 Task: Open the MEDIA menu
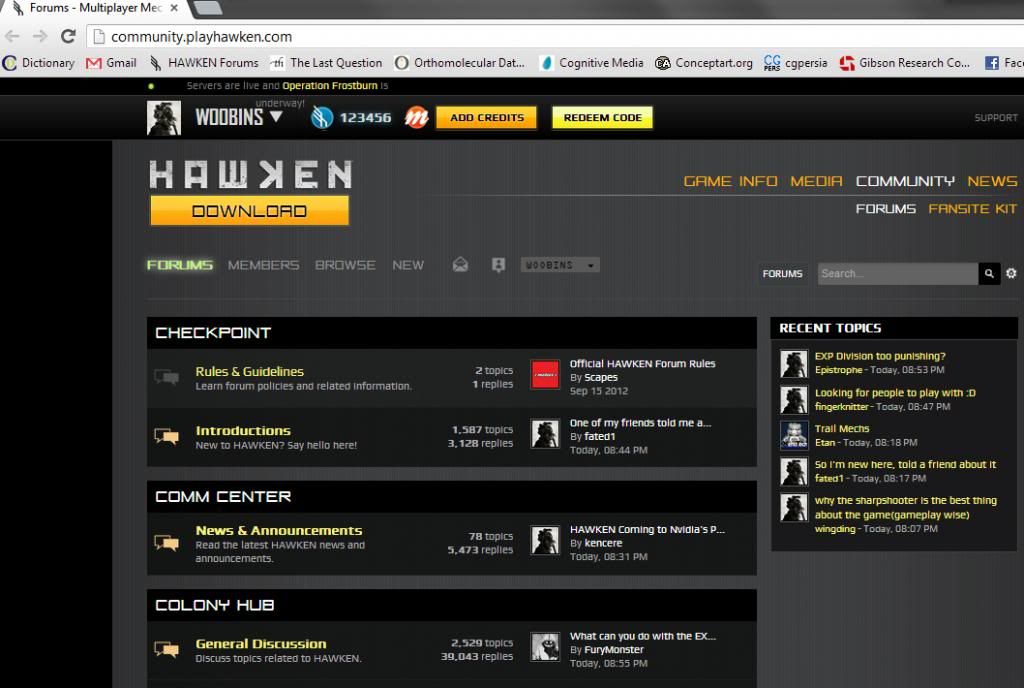click(x=816, y=181)
